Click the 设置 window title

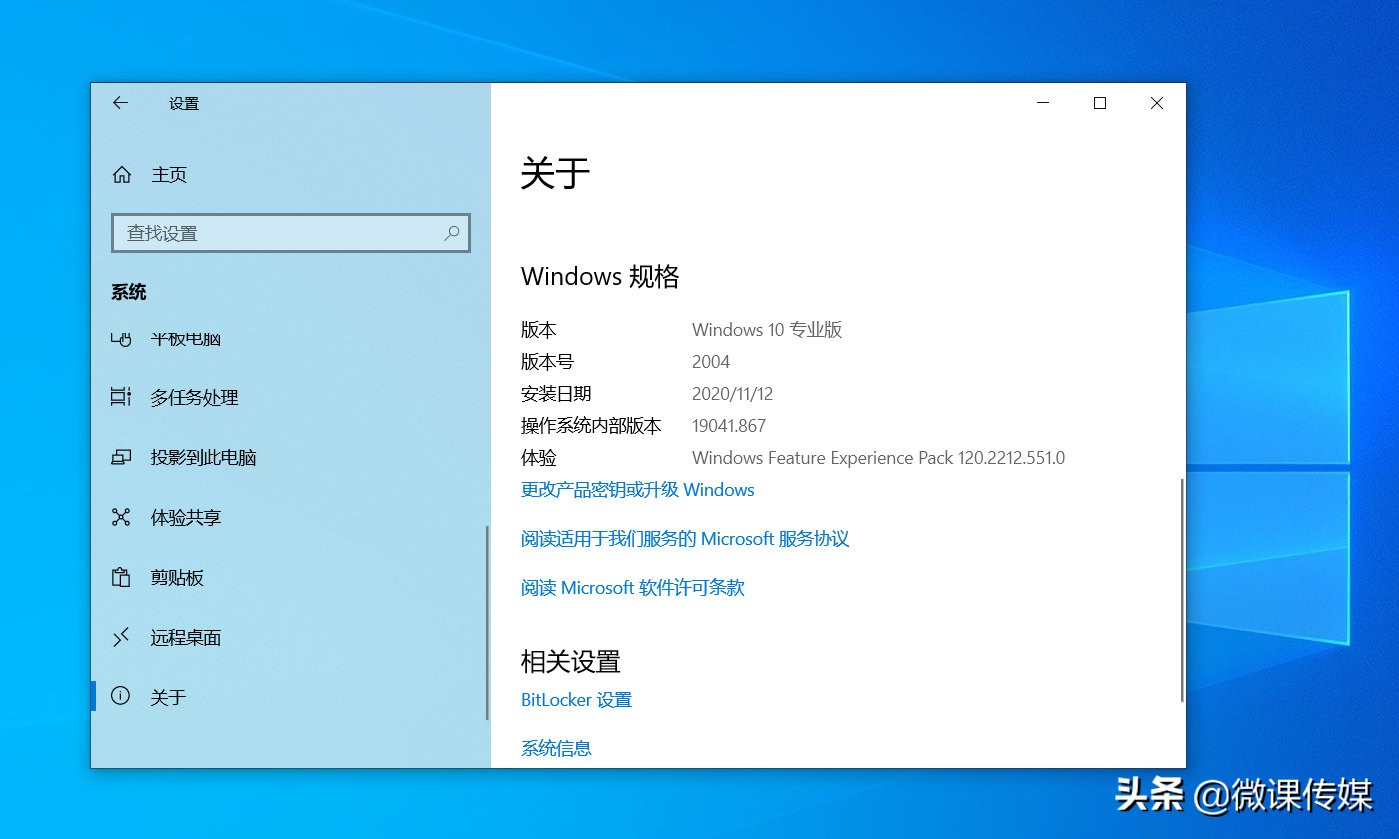click(x=184, y=104)
